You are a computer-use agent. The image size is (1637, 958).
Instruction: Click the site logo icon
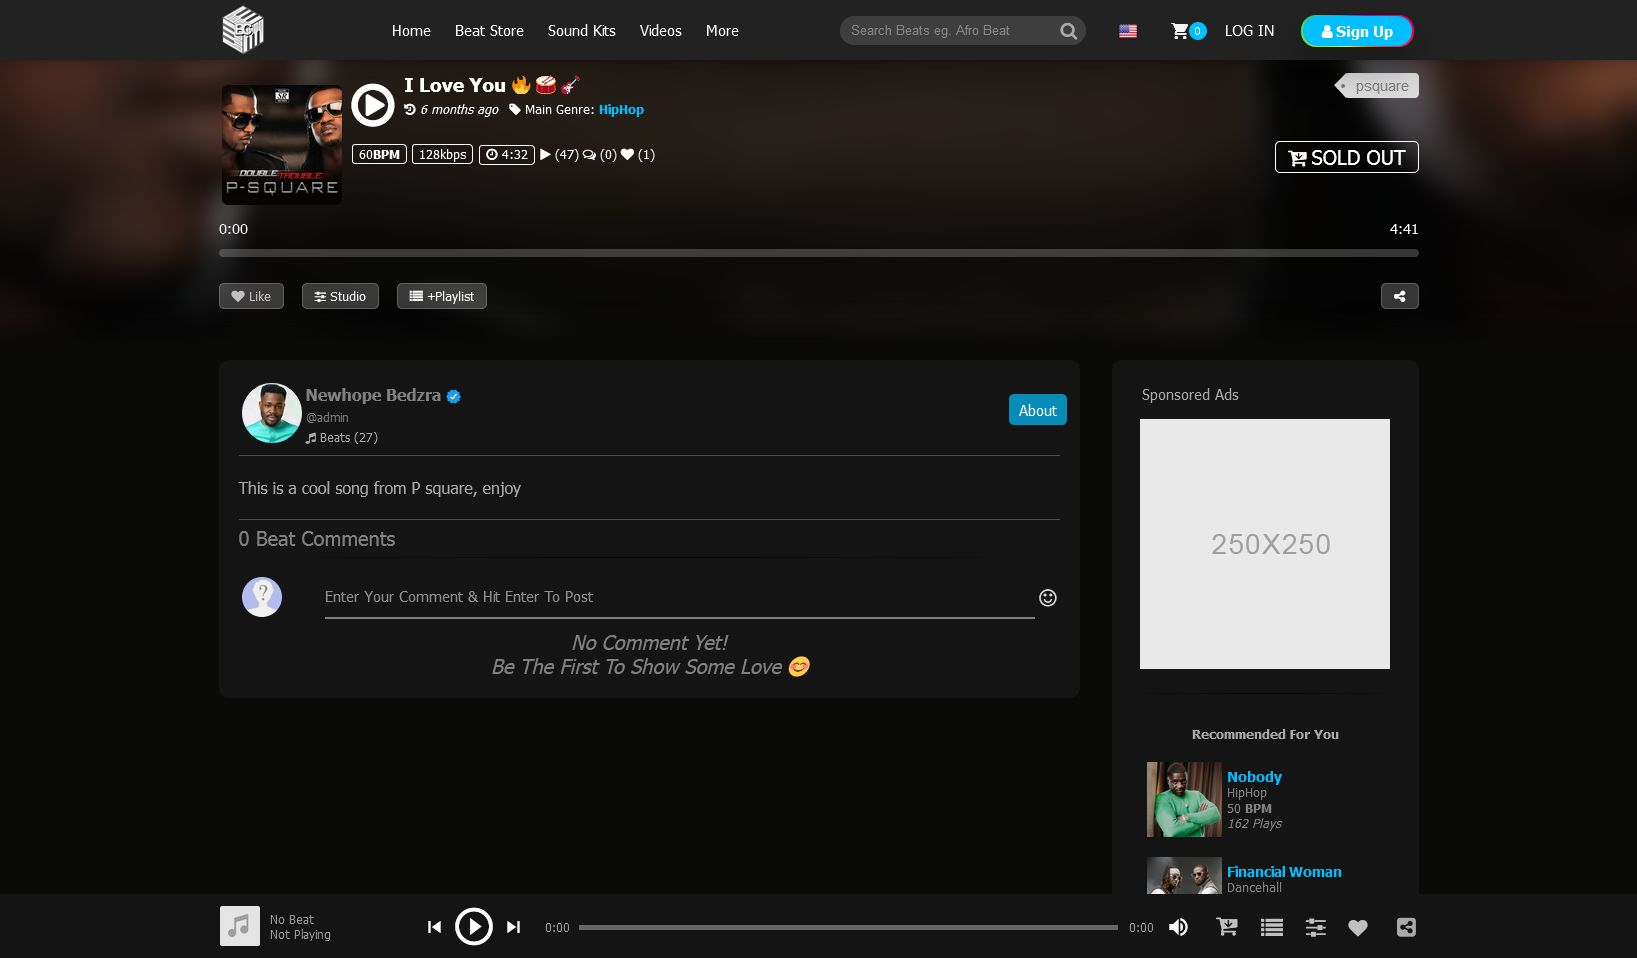(x=243, y=30)
